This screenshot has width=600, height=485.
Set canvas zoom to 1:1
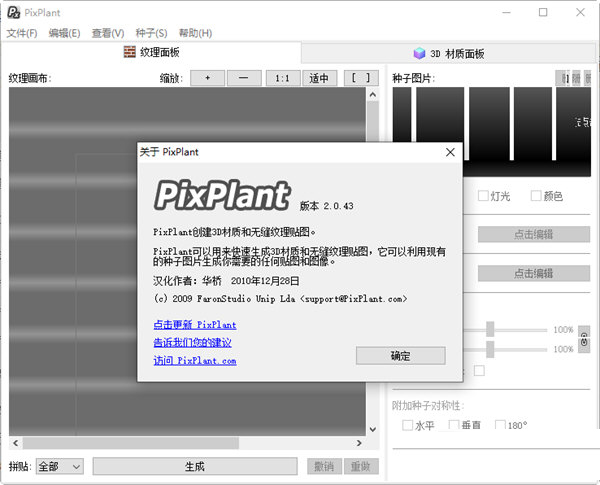click(282, 78)
